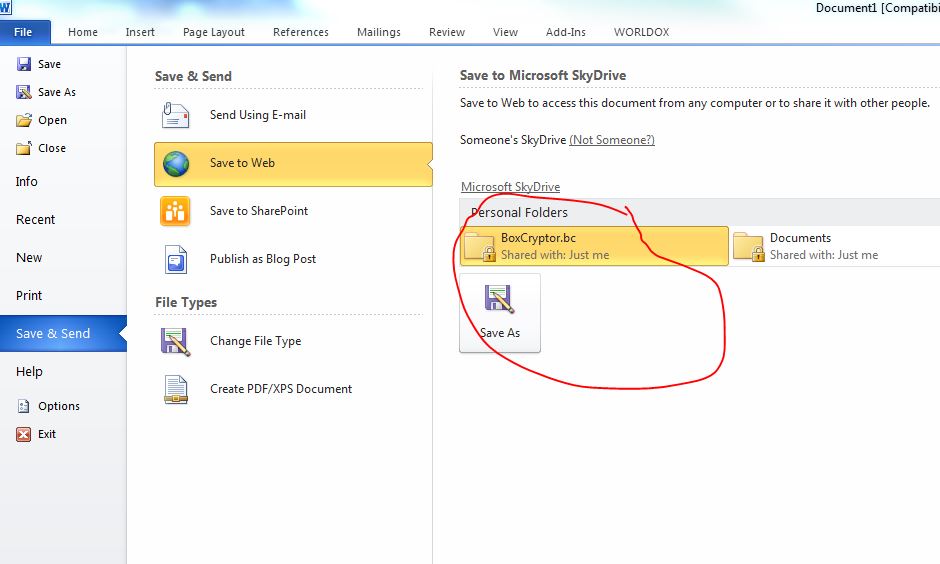Click the Microsoft SkyDrive link
Screen dimensions: 940x564
(510, 187)
